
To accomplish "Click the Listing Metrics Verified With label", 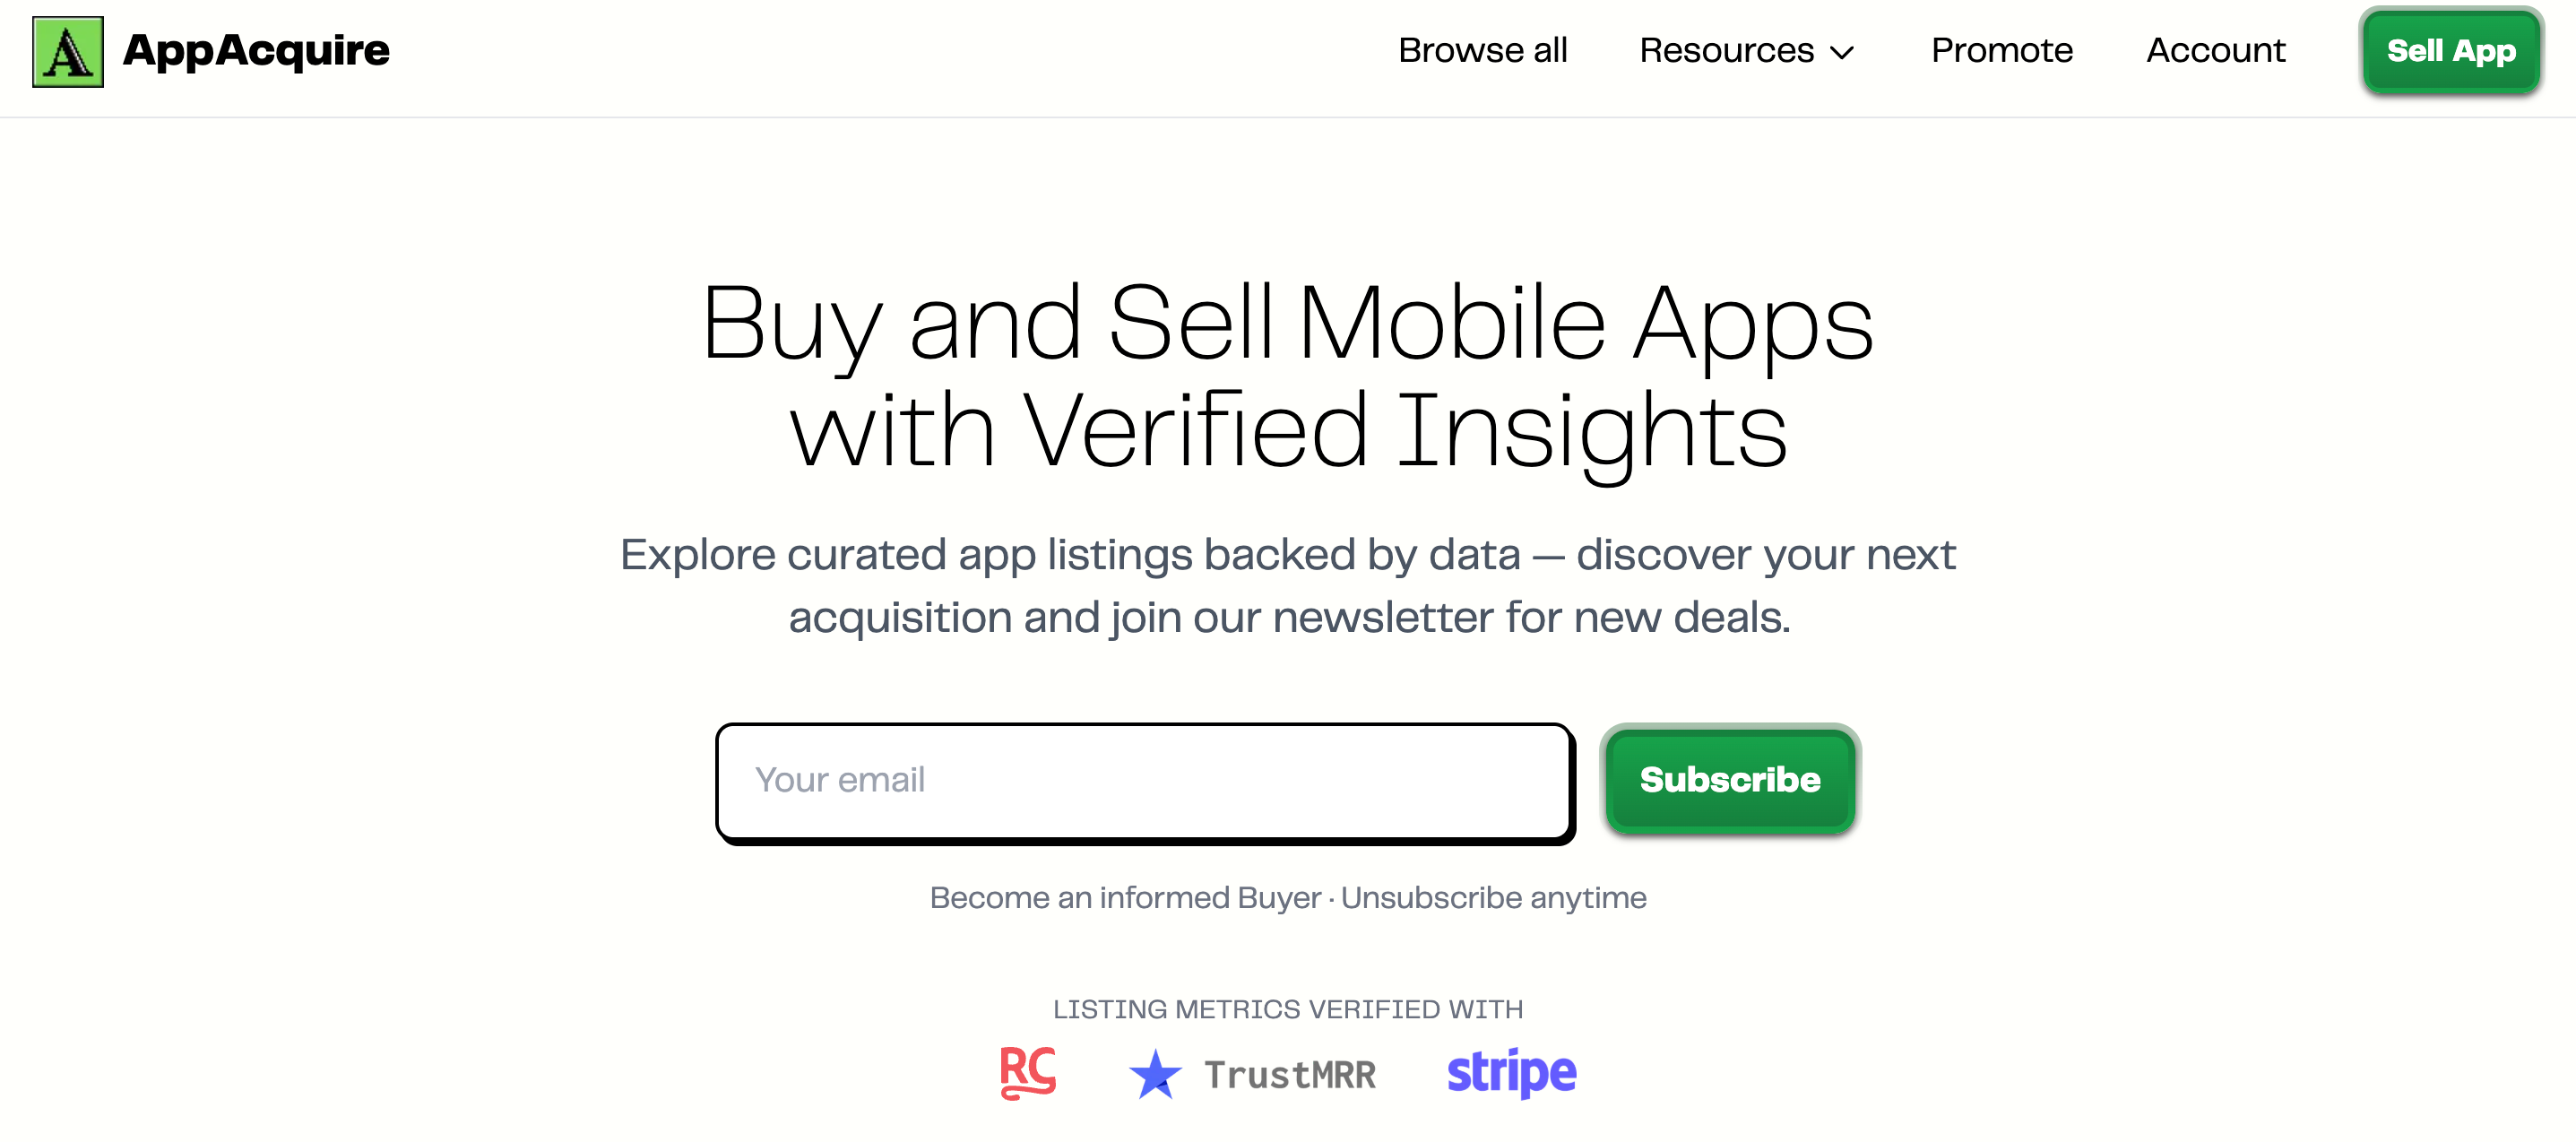I will [1288, 1009].
